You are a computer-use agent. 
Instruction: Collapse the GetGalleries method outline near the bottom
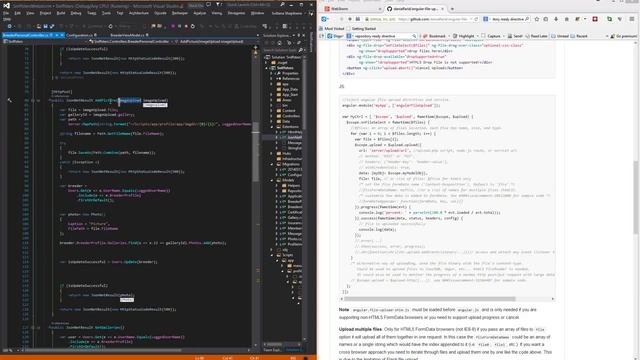(x=32, y=327)
